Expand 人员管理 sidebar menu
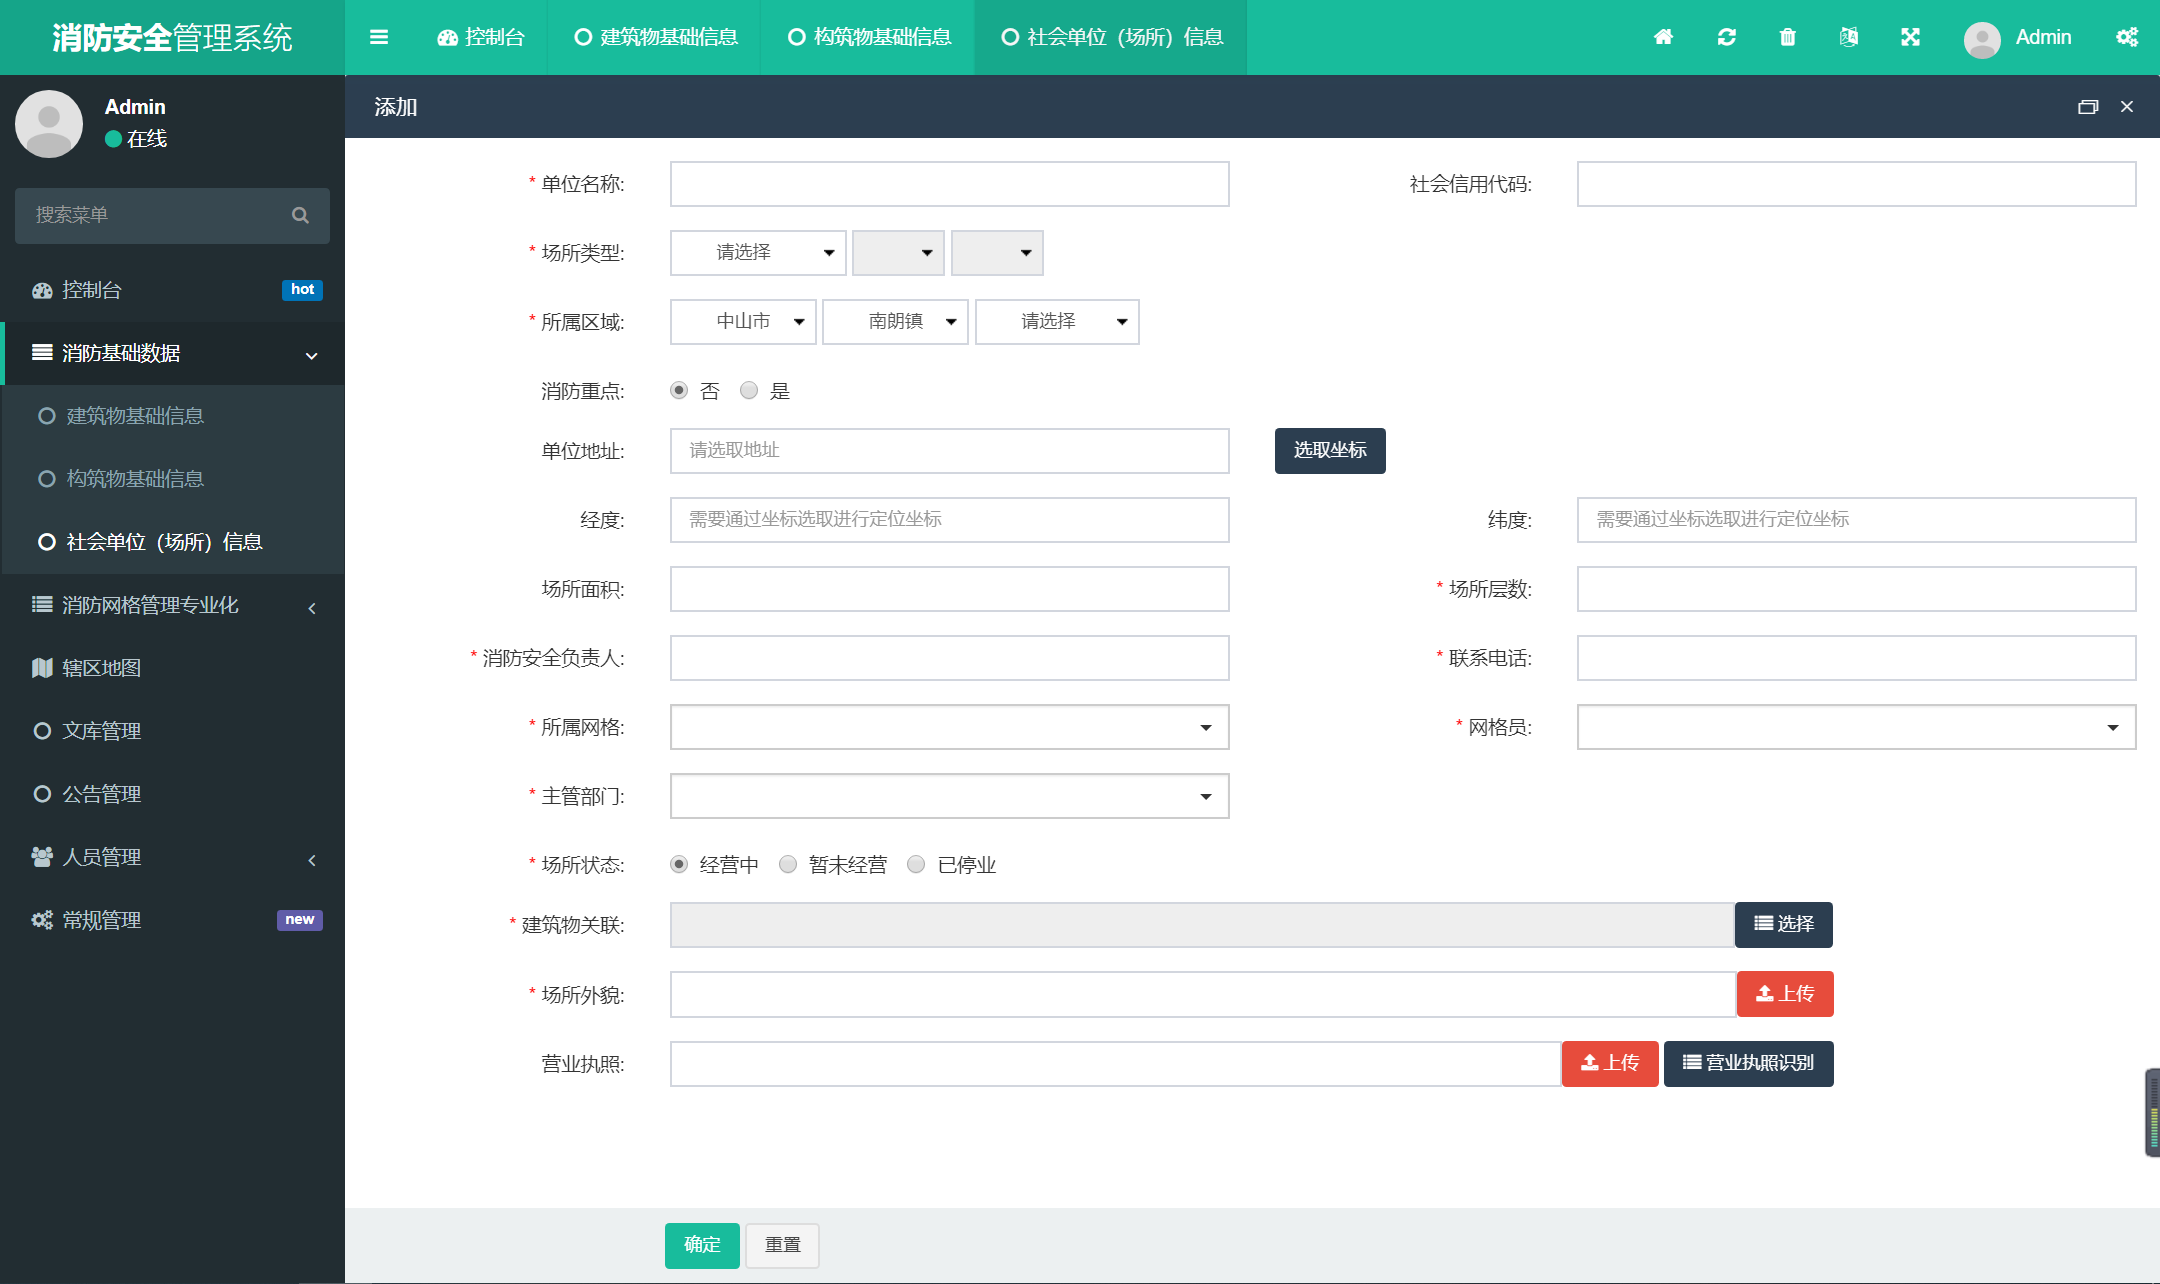Viewport: 2160px width, 1284px height. [x=172, y=857]
